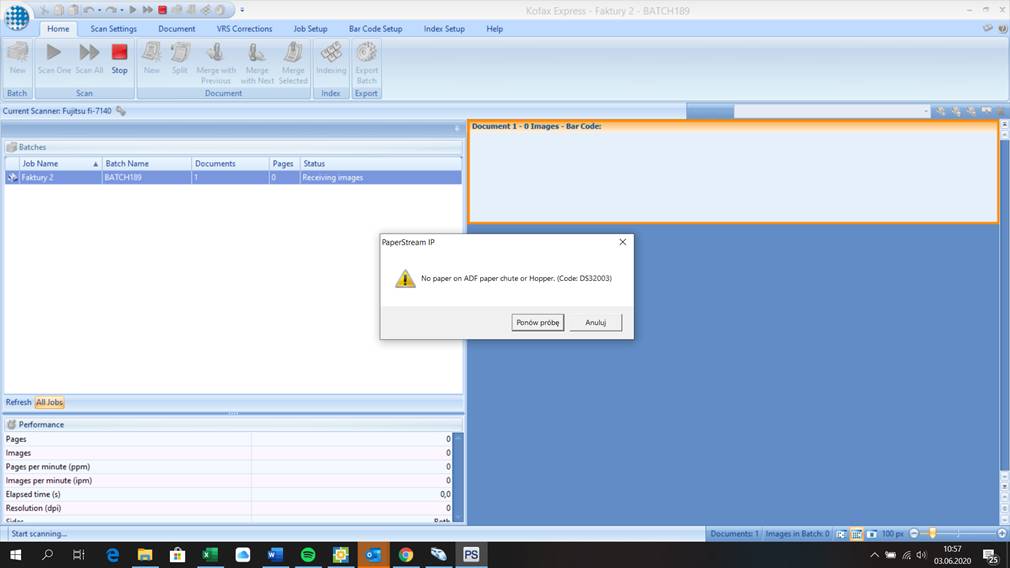Click the Performance panel vertical scrollbar
This screenshot has height=568, width=1010.
(458, 477)
